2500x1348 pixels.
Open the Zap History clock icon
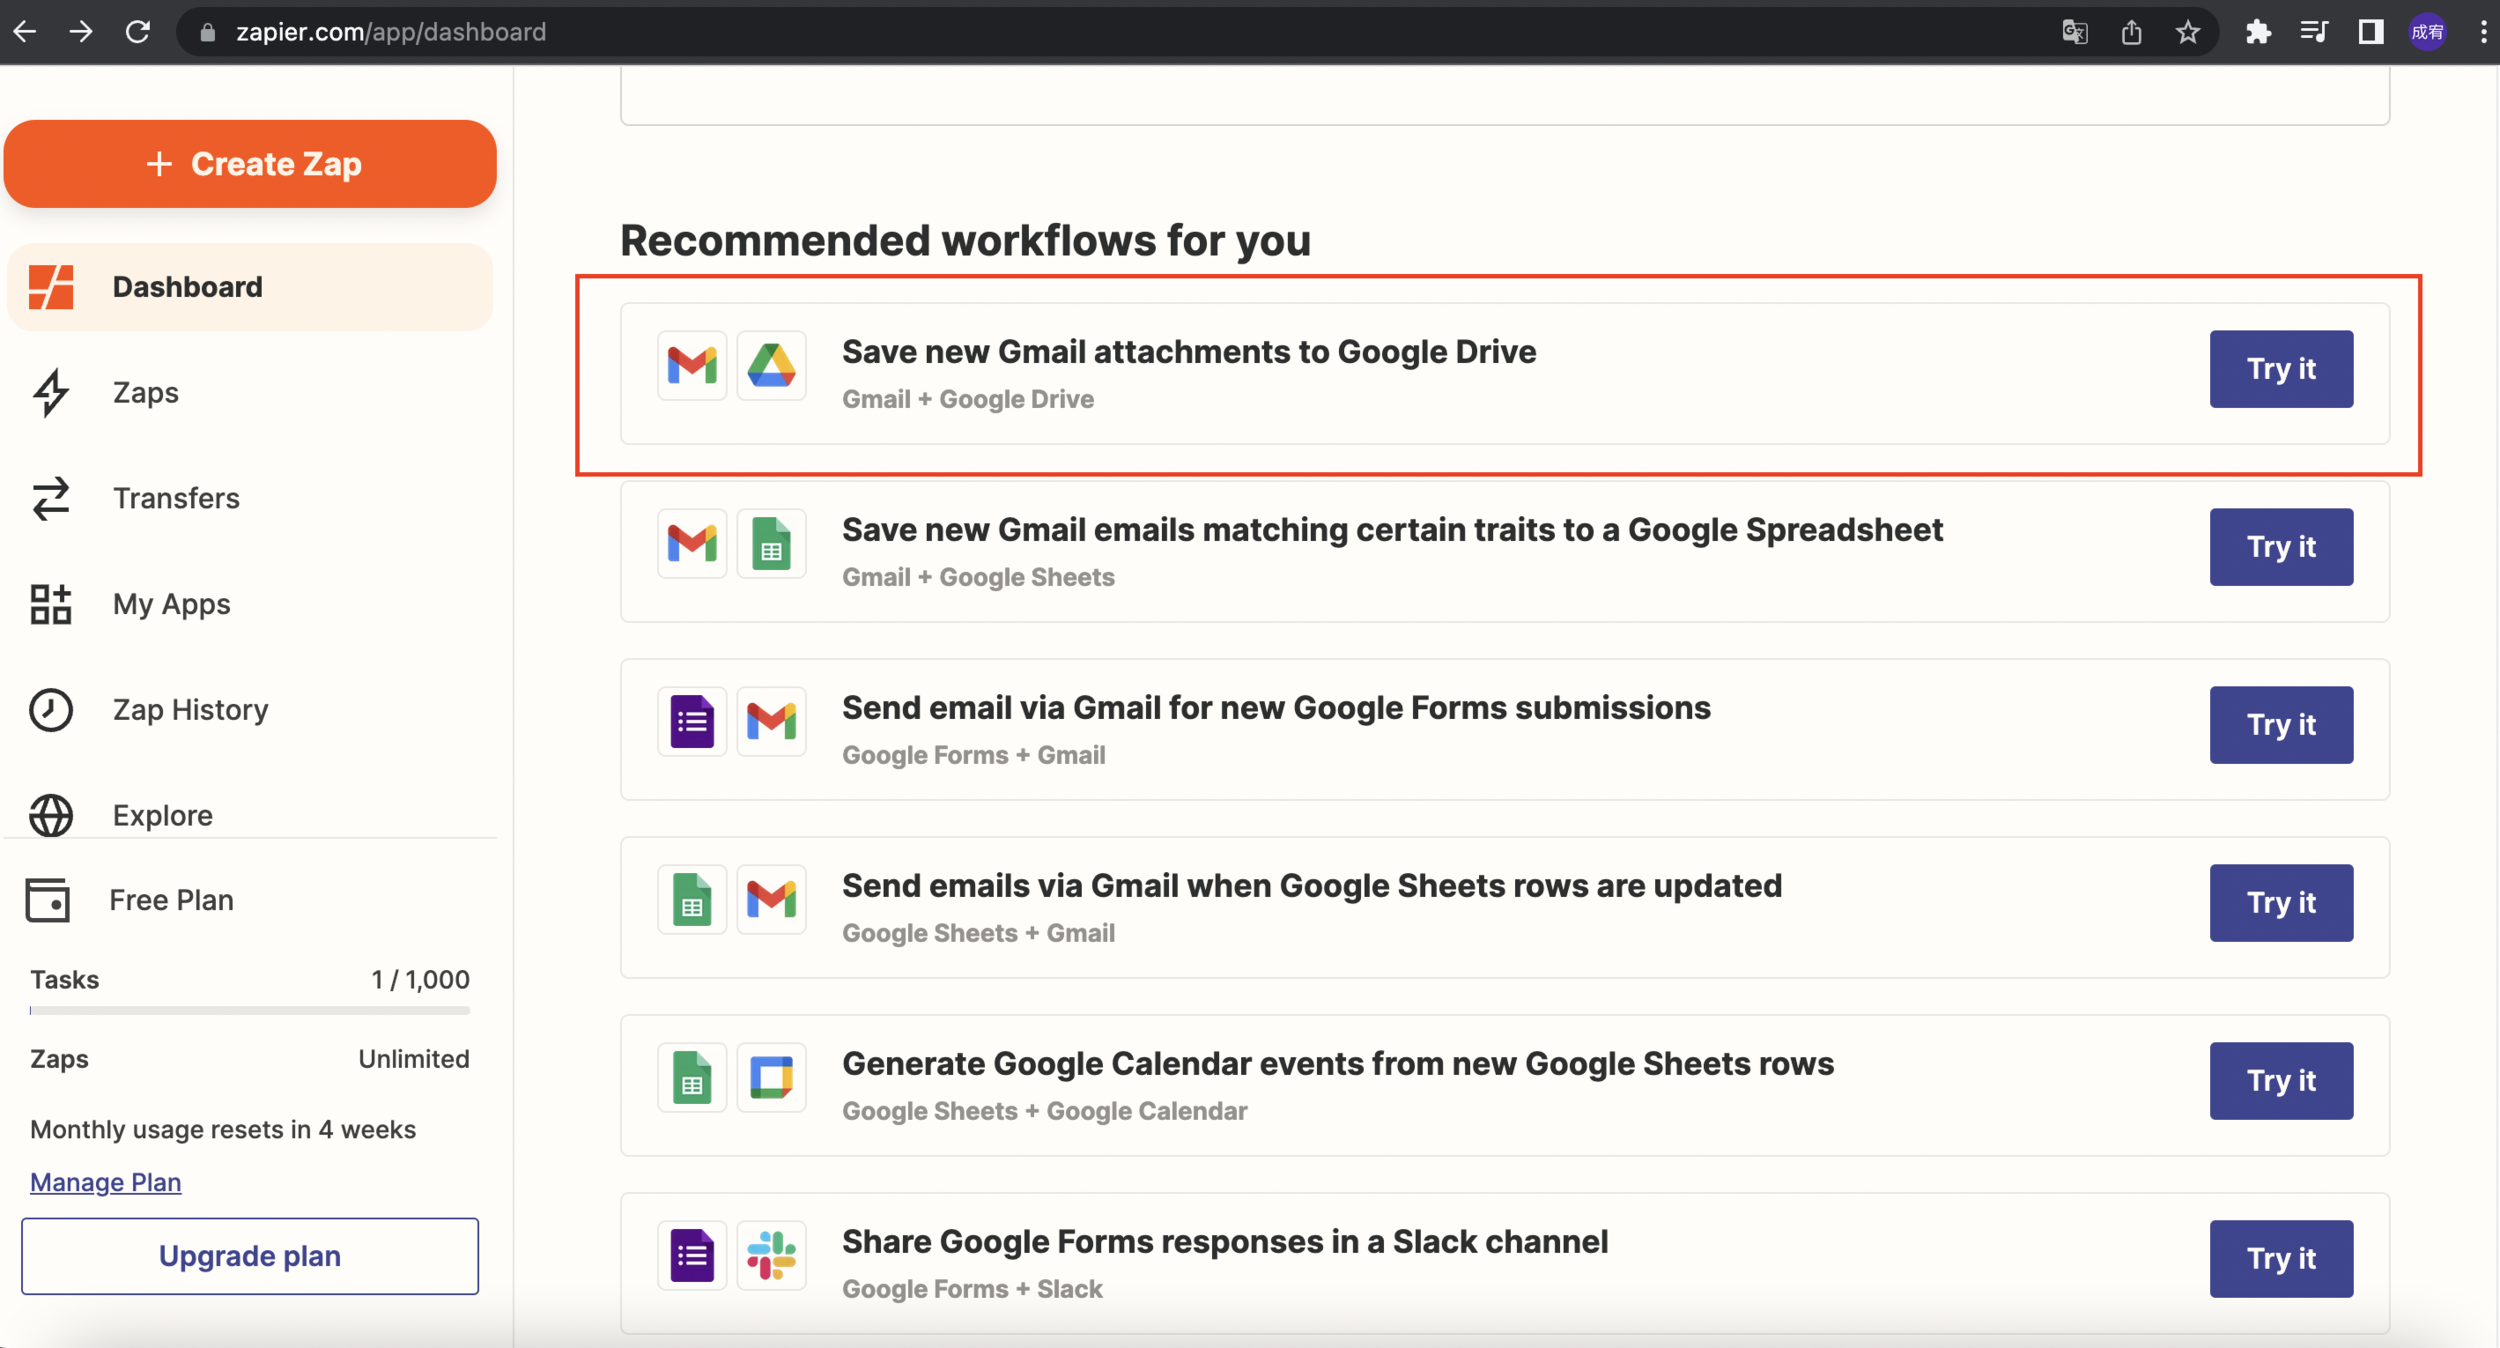[x=51, y=710]
